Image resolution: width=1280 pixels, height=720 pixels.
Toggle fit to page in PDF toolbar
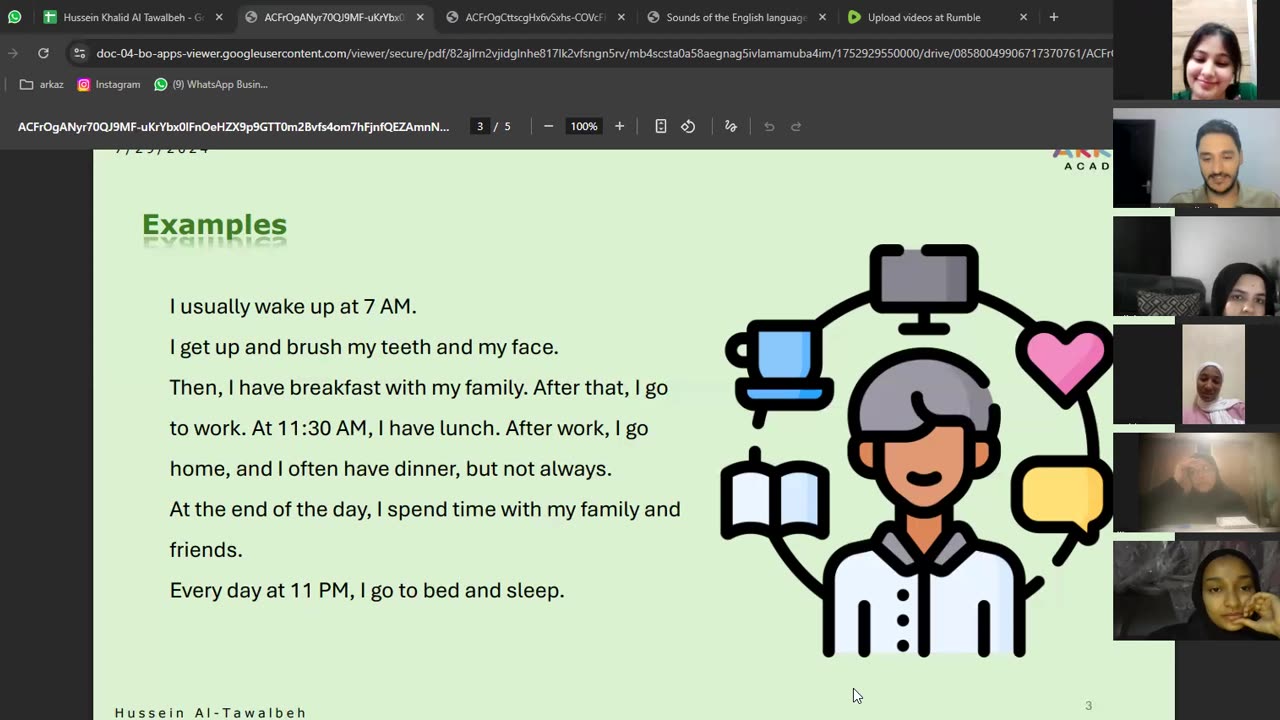(x=661, y=126)
